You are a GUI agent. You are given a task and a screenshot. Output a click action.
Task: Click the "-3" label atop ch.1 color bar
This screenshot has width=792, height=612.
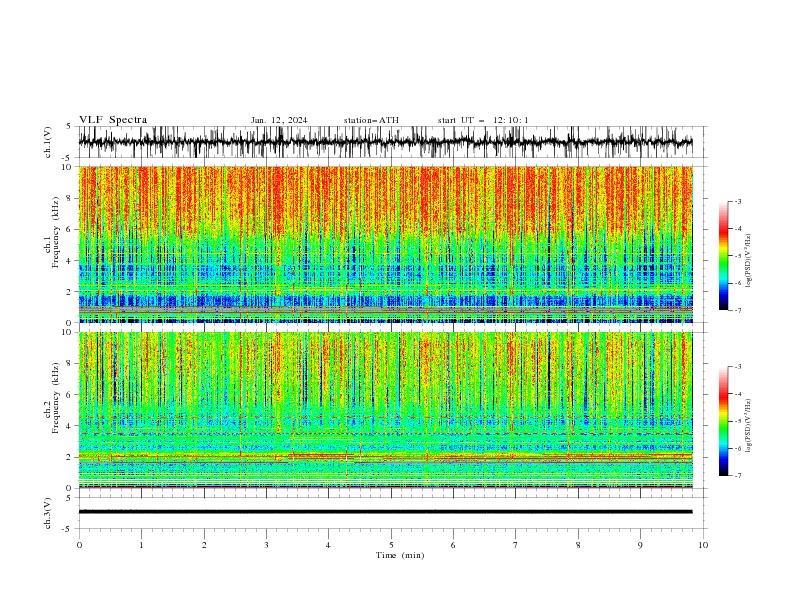coord(737,201)
